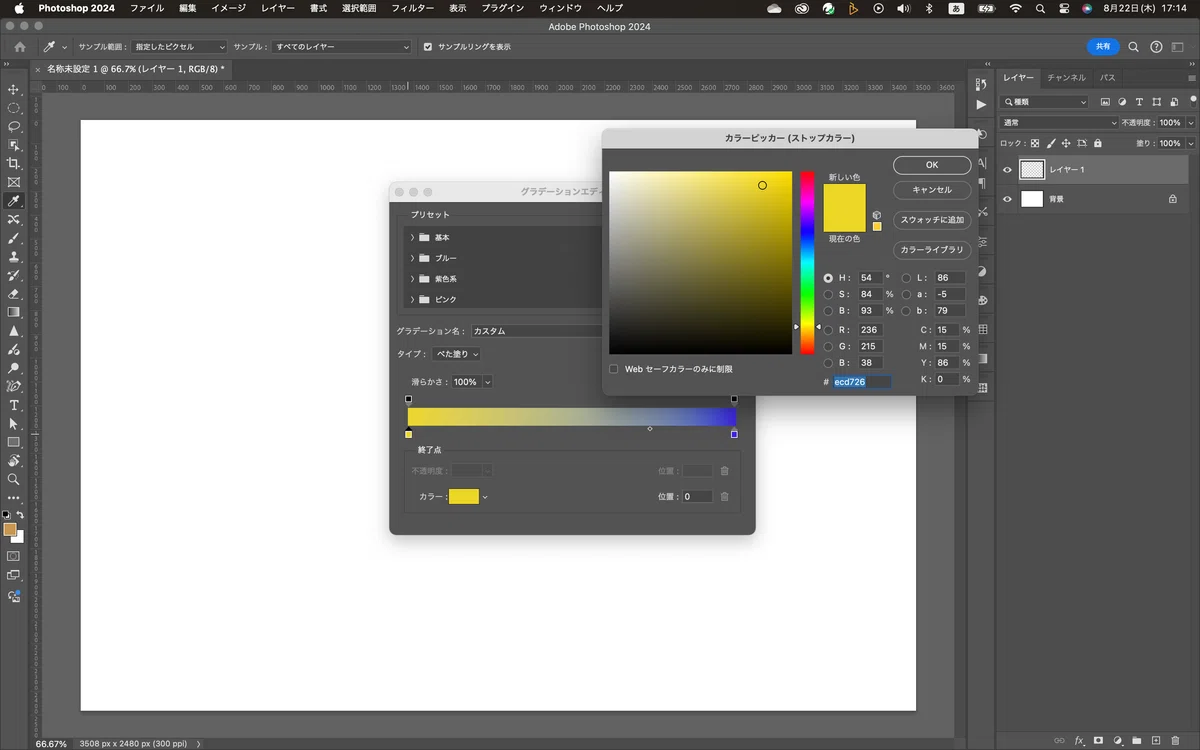This screenshot has width=1200, height=750.
Task: Select the Zoom magnifier tool
Action: click(14, 479)
